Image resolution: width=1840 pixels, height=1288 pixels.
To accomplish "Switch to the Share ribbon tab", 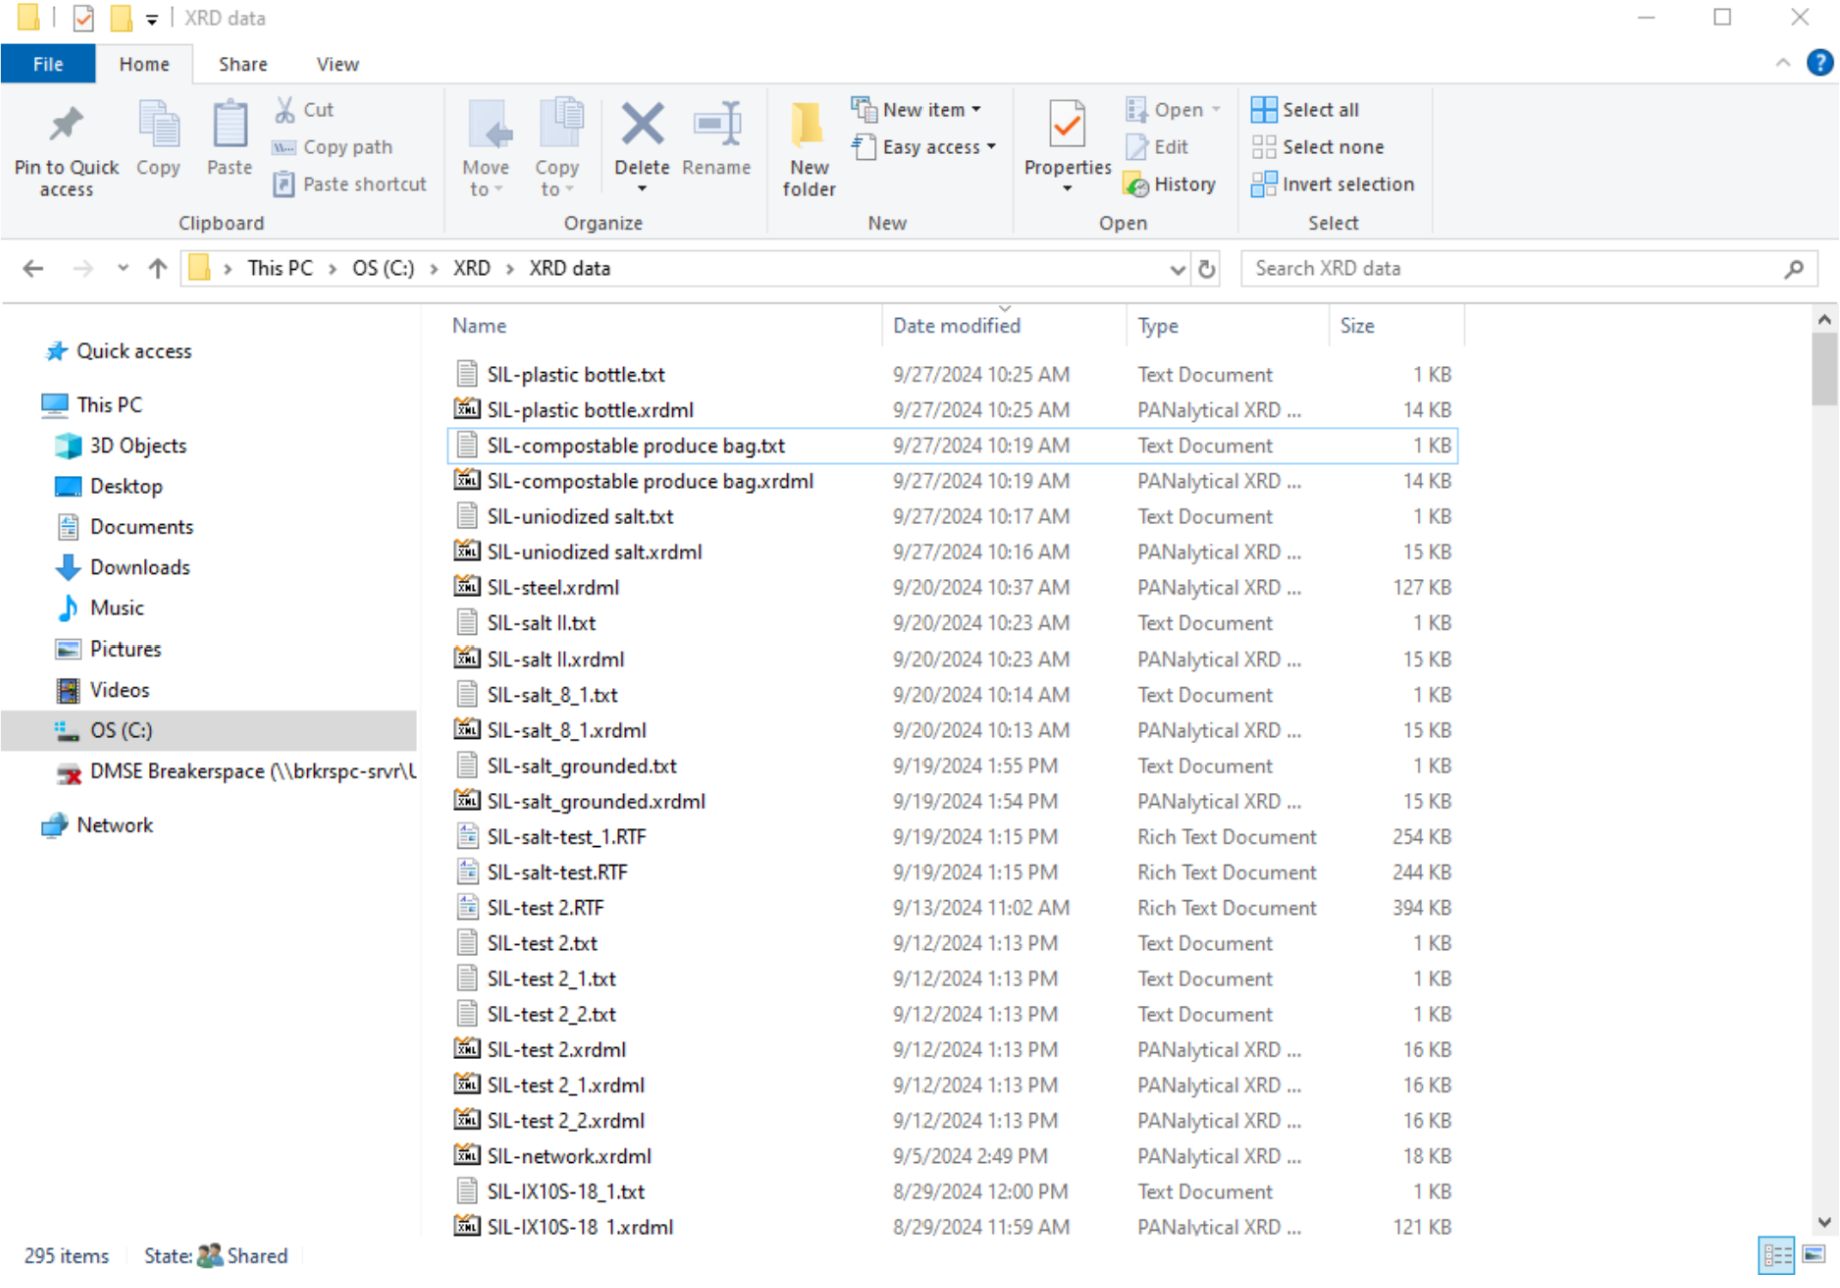I will (243, 64).
